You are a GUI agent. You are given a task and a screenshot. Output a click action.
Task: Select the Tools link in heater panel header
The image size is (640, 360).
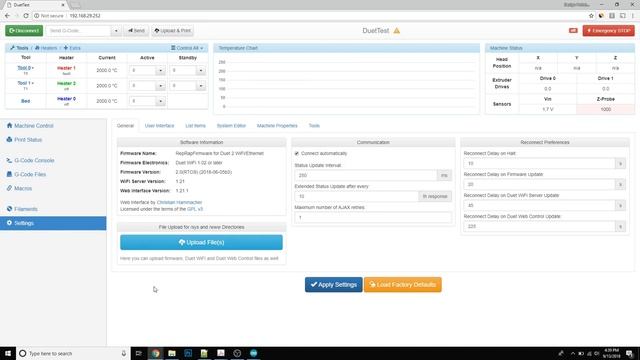click(19, 48)
